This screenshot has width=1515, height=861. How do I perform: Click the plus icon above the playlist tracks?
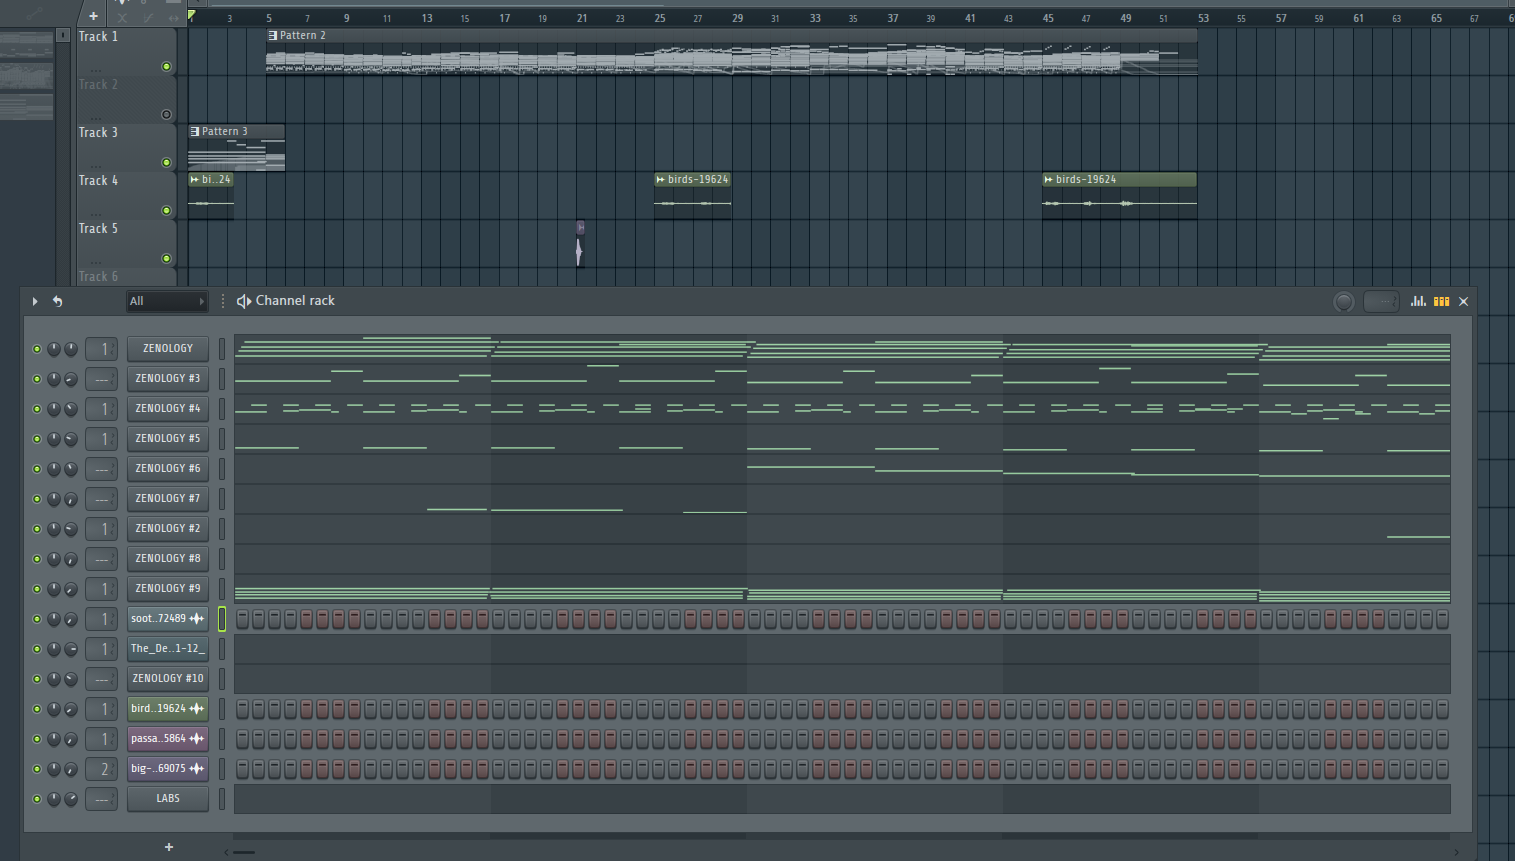click(93, 16)
